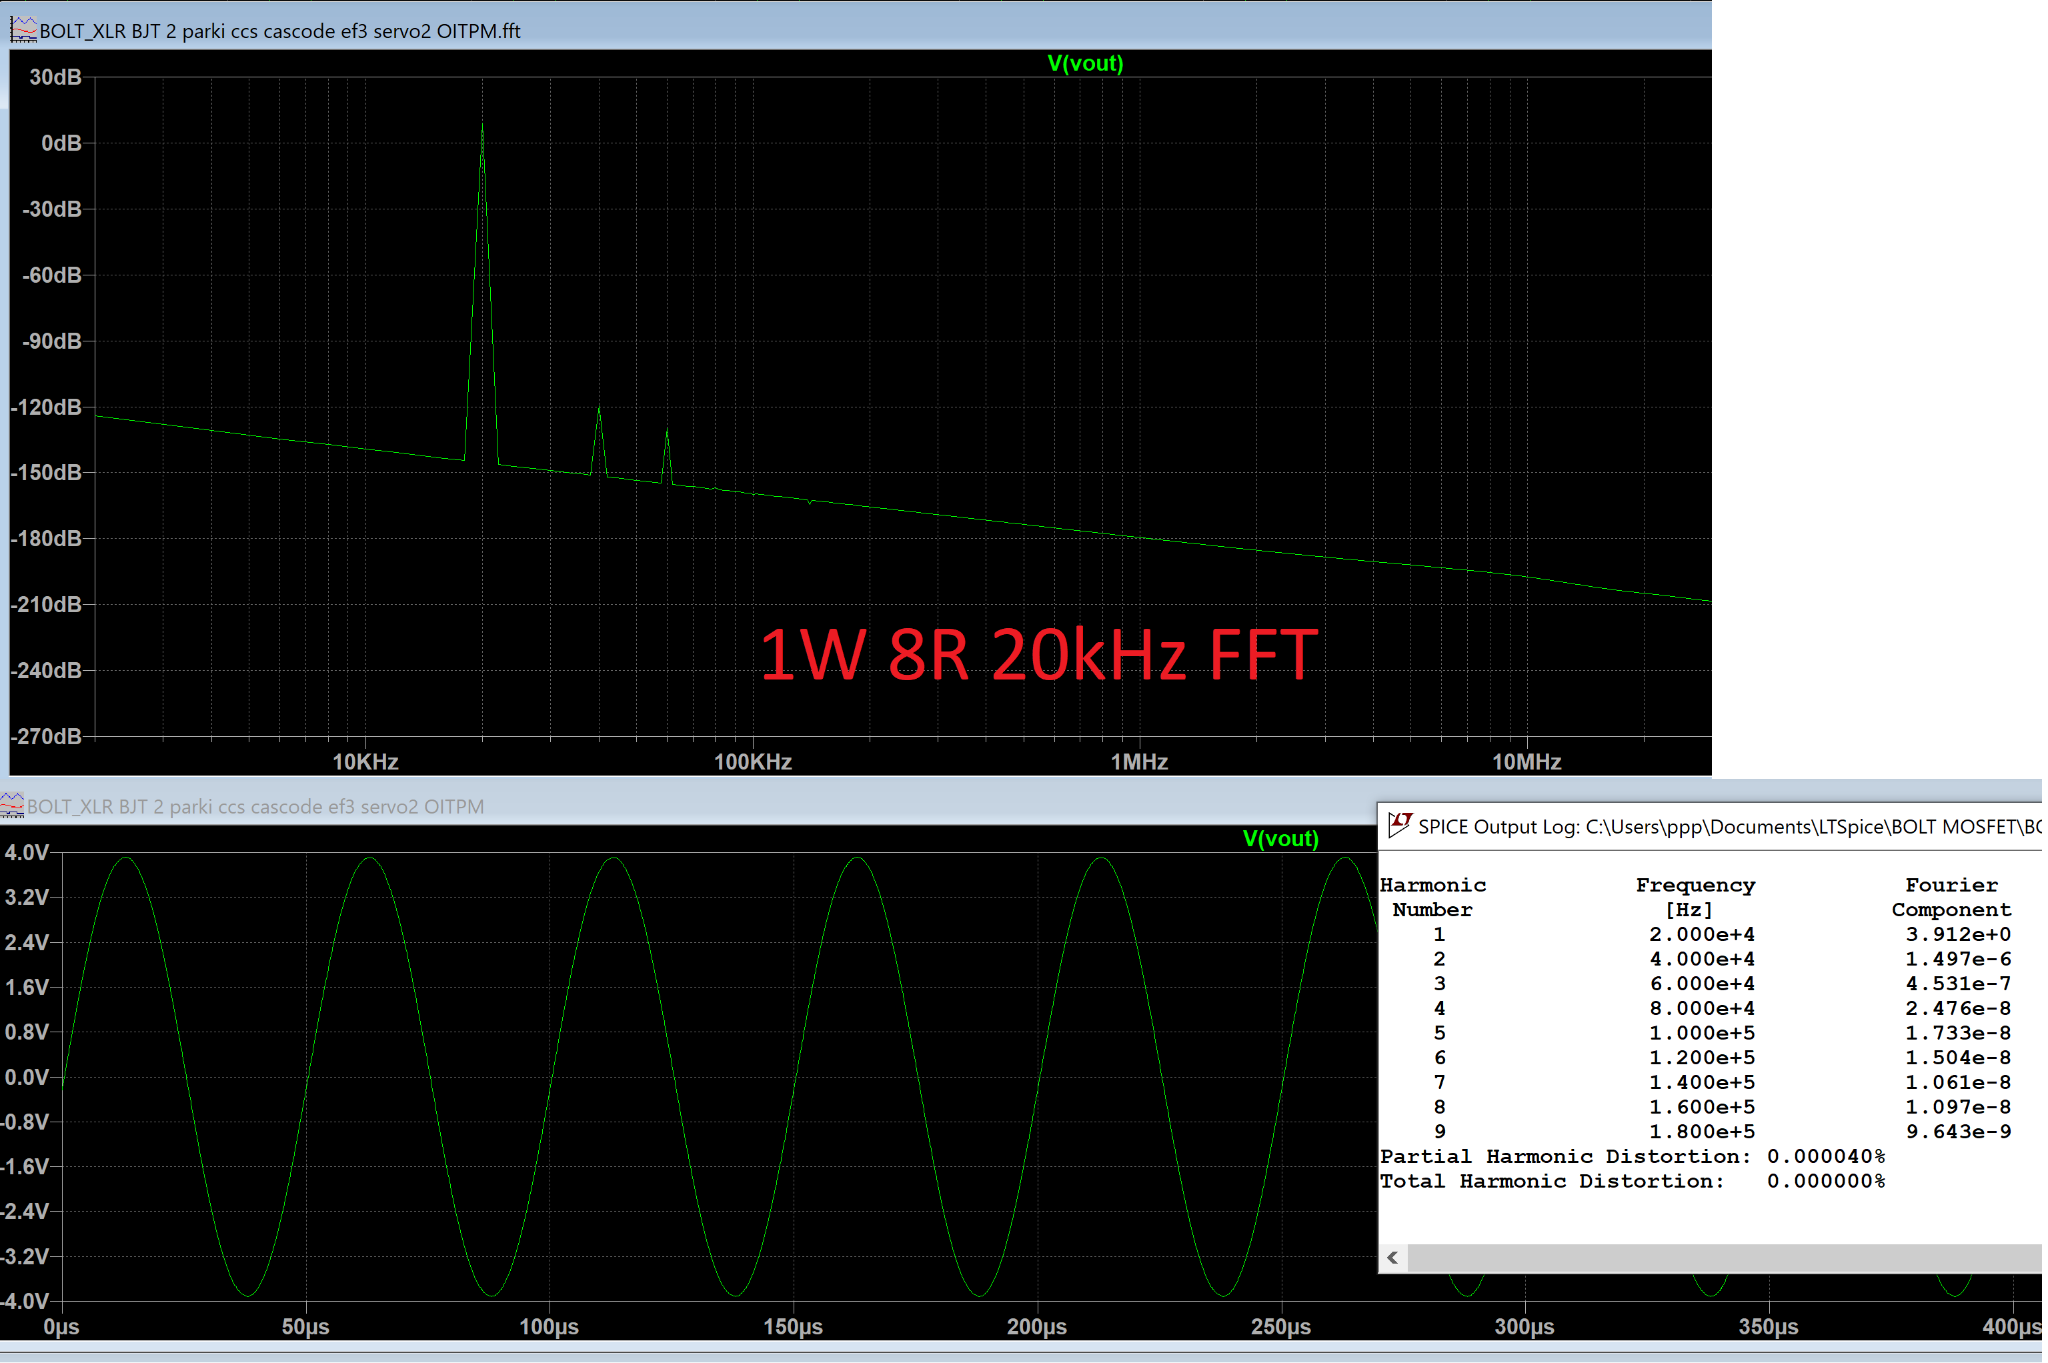Click horizontal scrollbar track in SPICE log

pyautogui.click(x=1725, y=1258)
